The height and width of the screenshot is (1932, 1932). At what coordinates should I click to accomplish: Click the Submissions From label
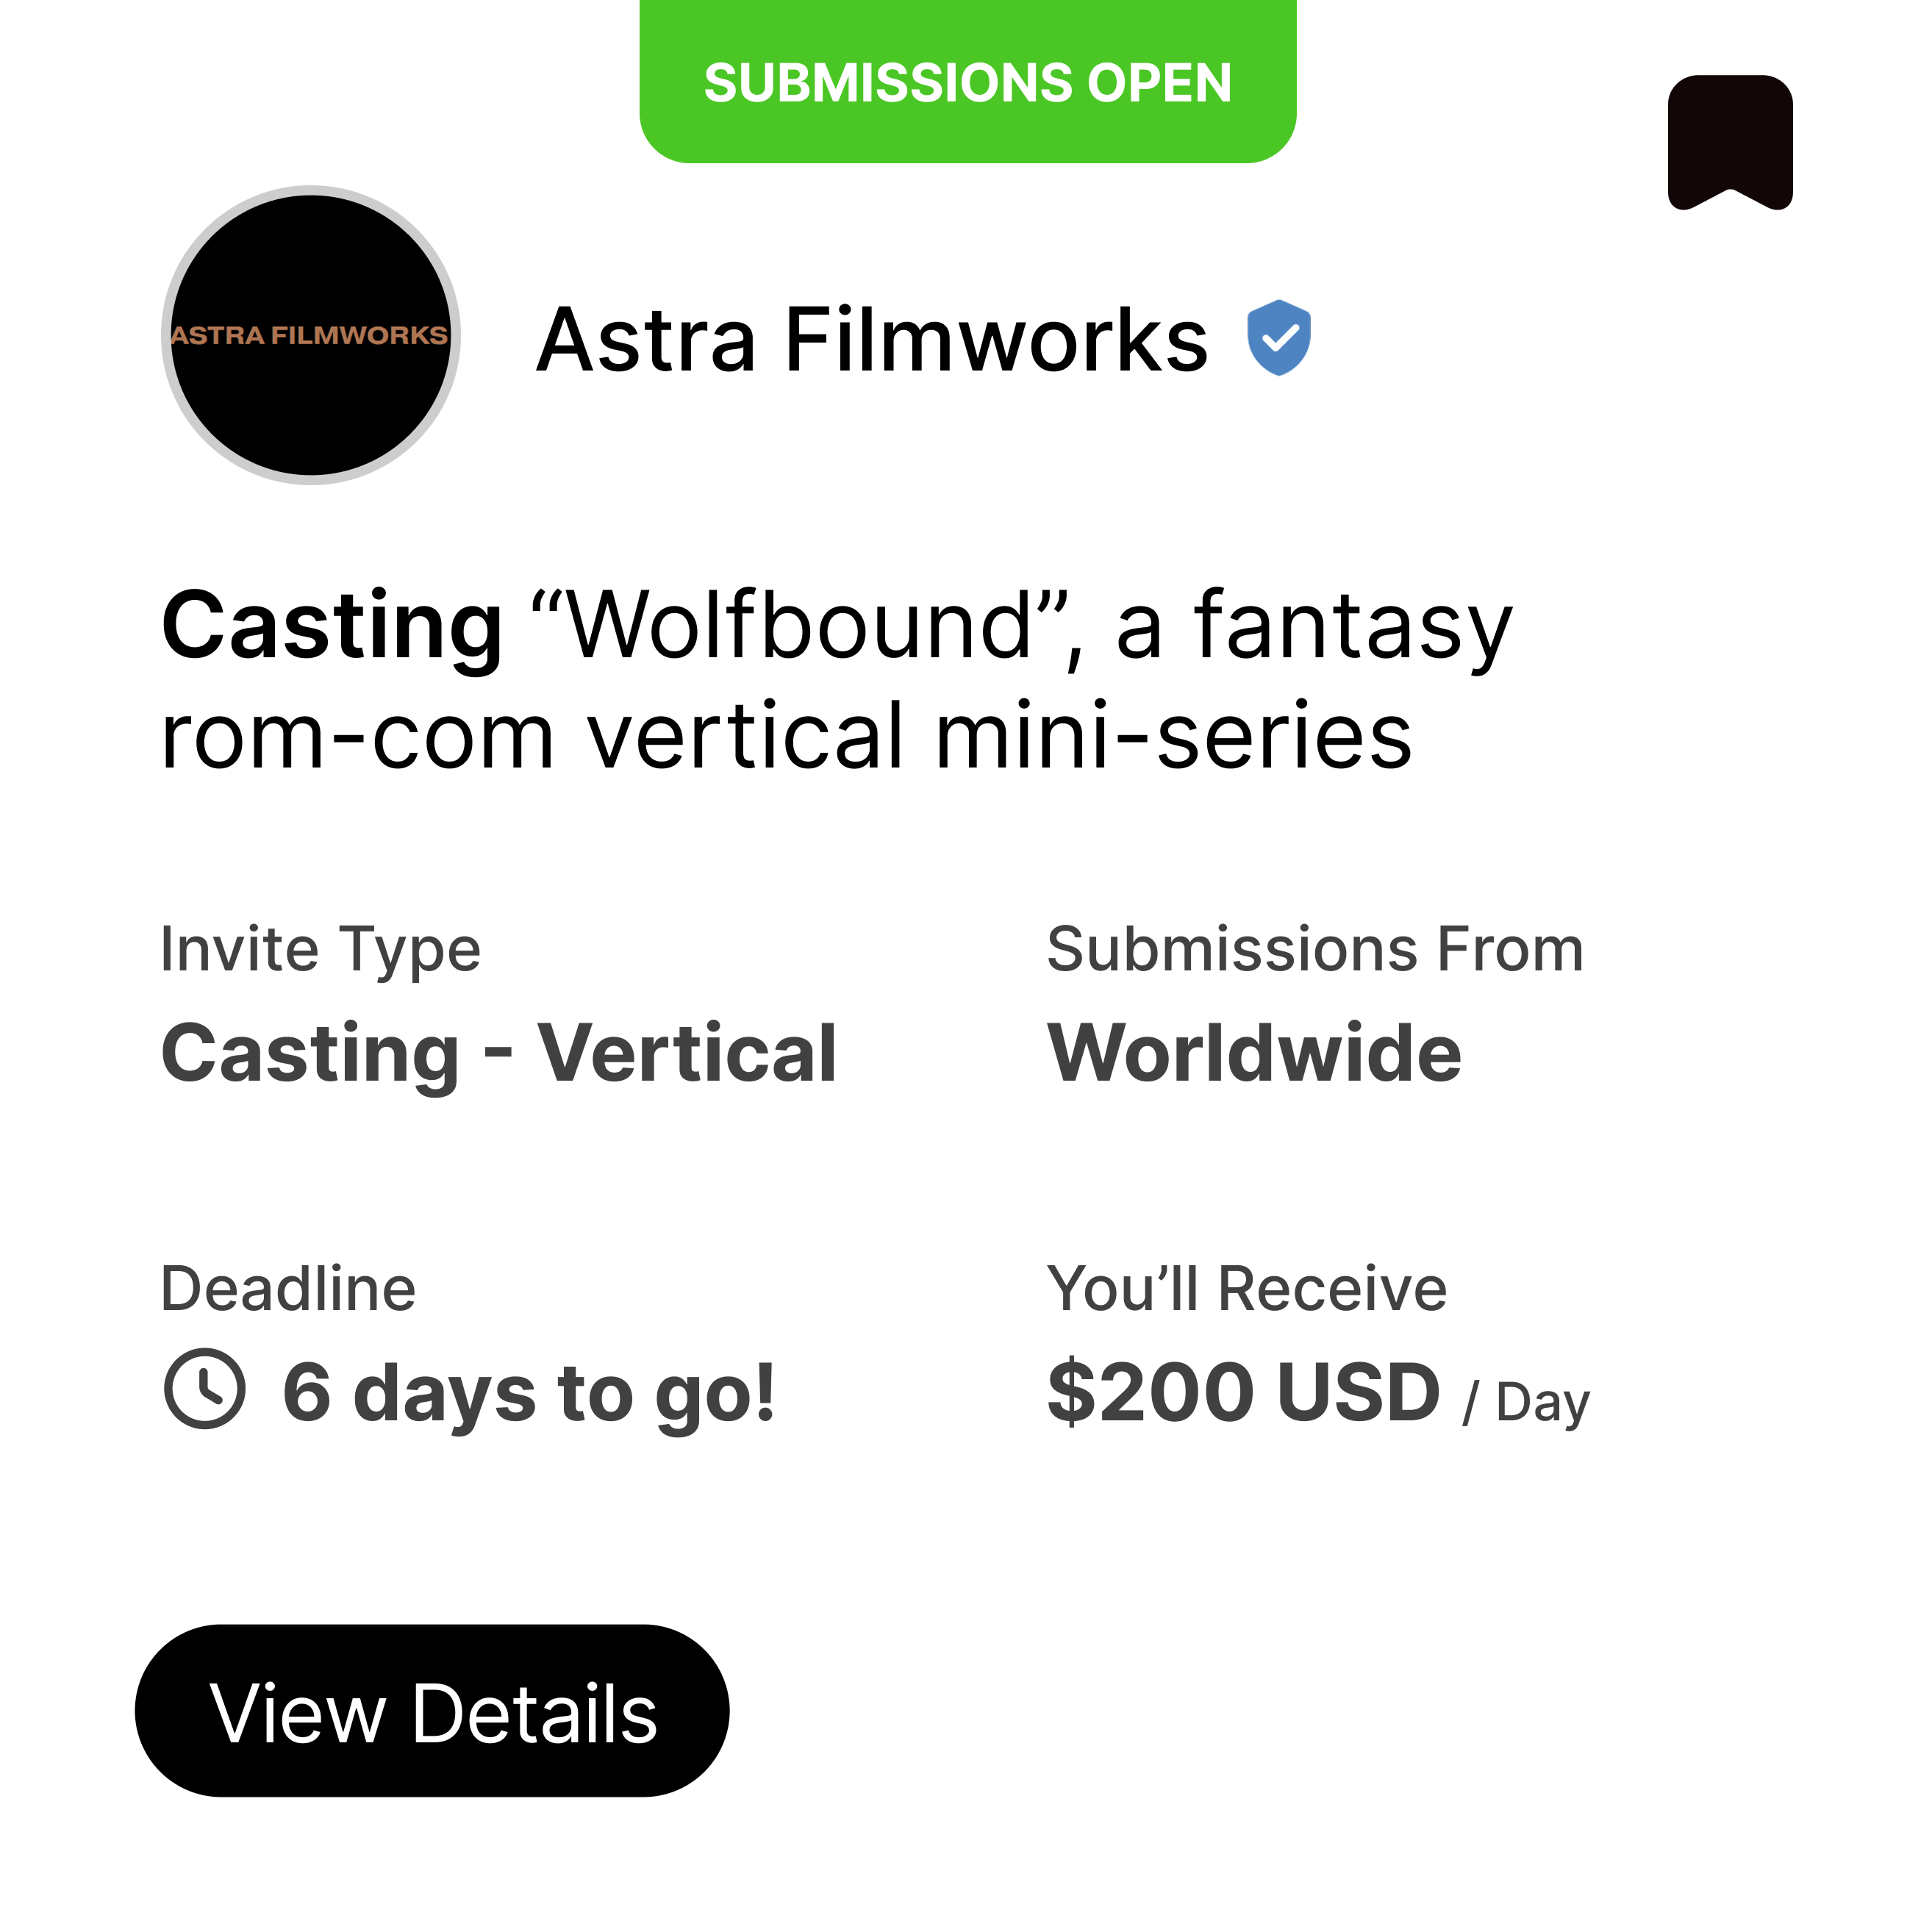tap(1315, 948)
